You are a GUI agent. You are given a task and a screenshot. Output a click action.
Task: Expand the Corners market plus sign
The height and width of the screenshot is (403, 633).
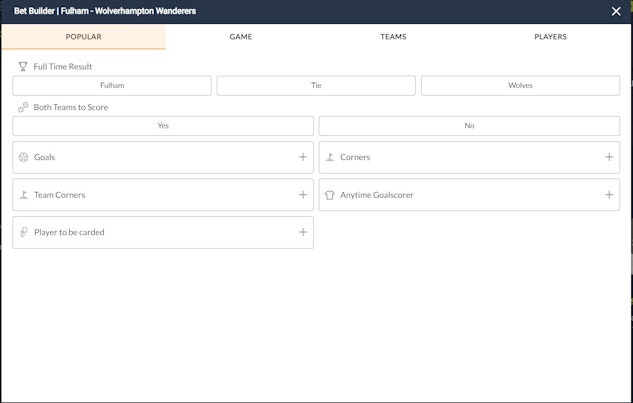tap(609, 157)
